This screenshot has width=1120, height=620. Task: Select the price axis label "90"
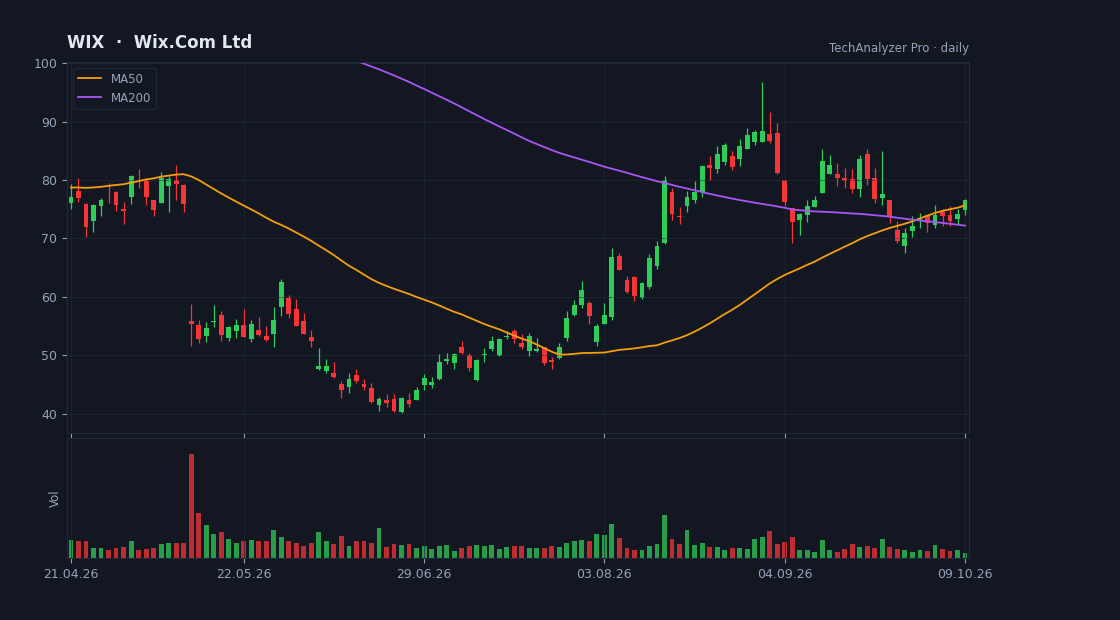click(x=49, y=122)
